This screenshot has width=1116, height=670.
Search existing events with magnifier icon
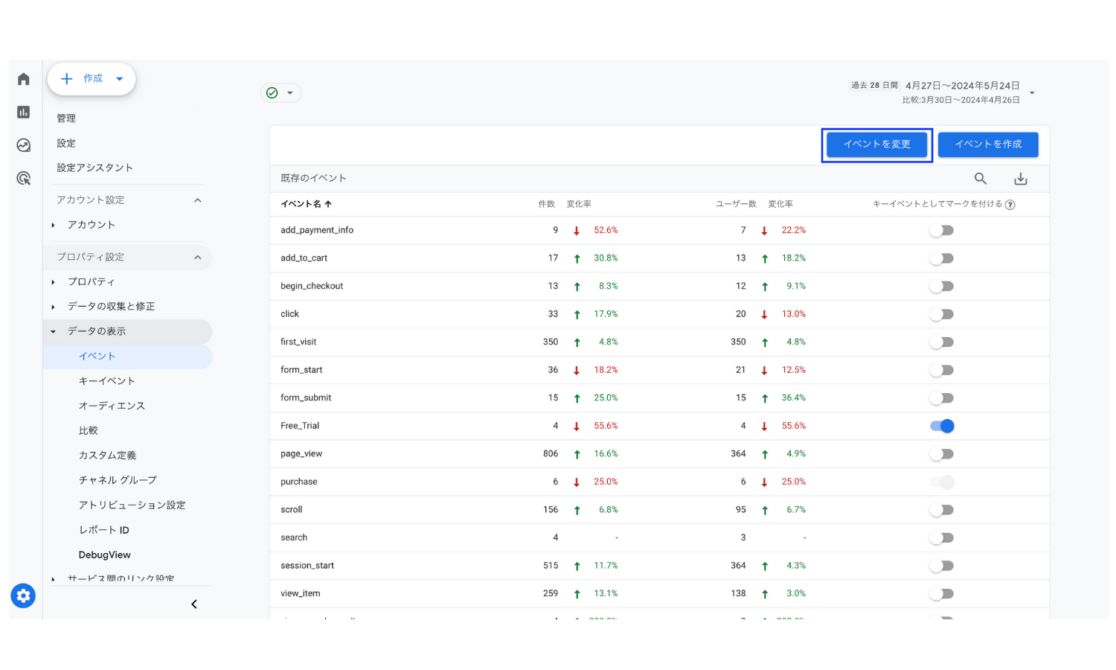980,179
